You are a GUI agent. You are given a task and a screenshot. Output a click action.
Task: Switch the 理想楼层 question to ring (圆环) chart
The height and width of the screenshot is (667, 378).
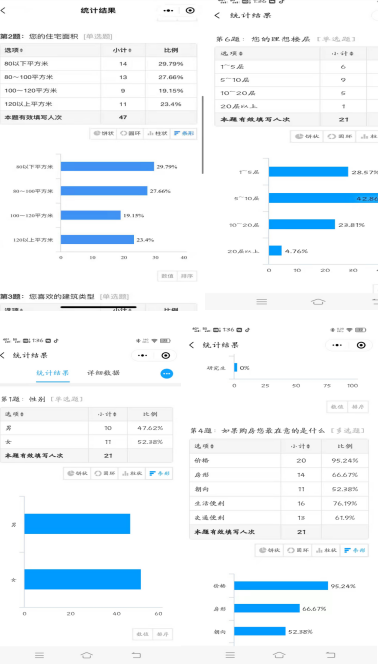click(x=338, y=137)
